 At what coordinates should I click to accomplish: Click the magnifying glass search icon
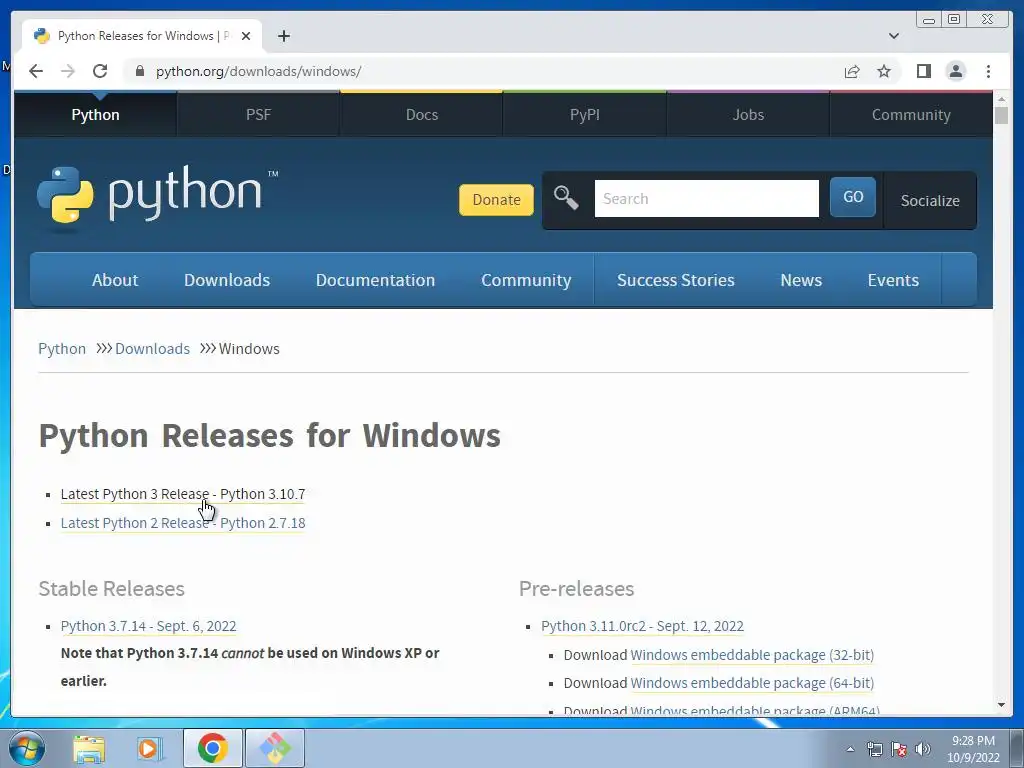tap(566, 198)
